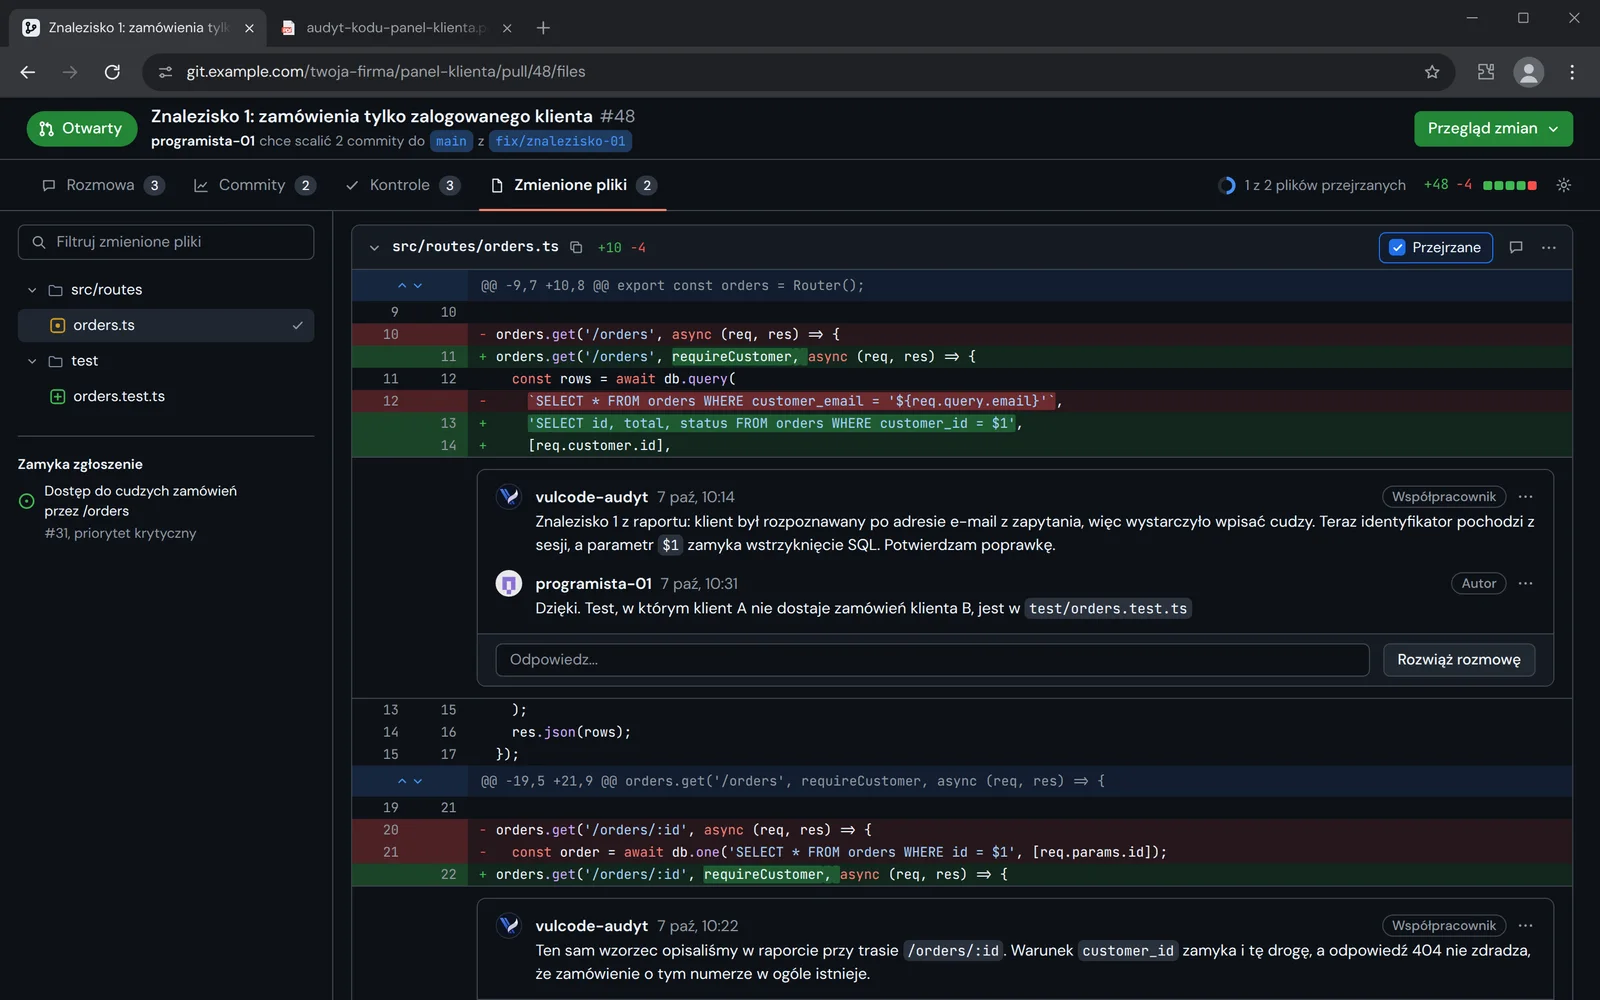Collapse the src/routes/orders.ts diff

click(374, 248)
